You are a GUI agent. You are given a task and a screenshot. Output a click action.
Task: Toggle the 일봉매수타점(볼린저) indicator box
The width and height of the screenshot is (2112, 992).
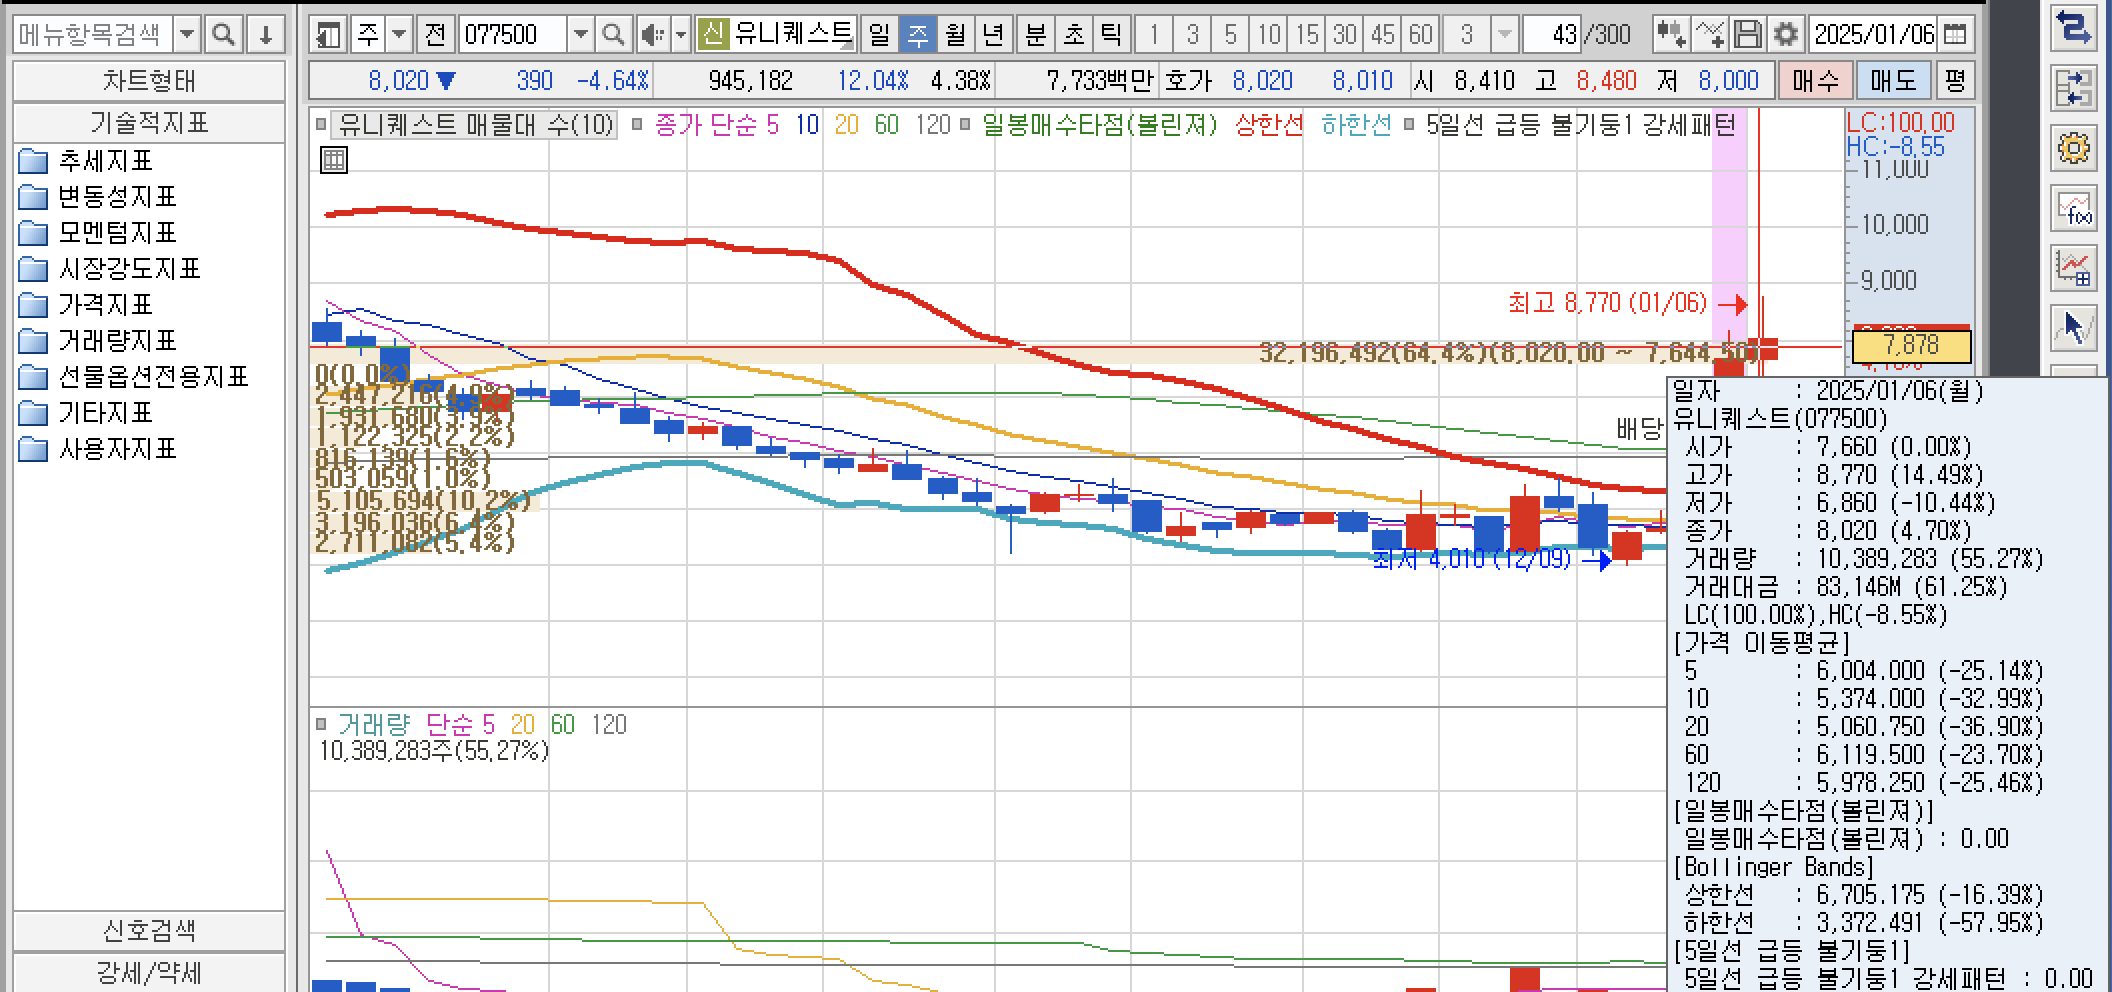(x=965, y=125)
